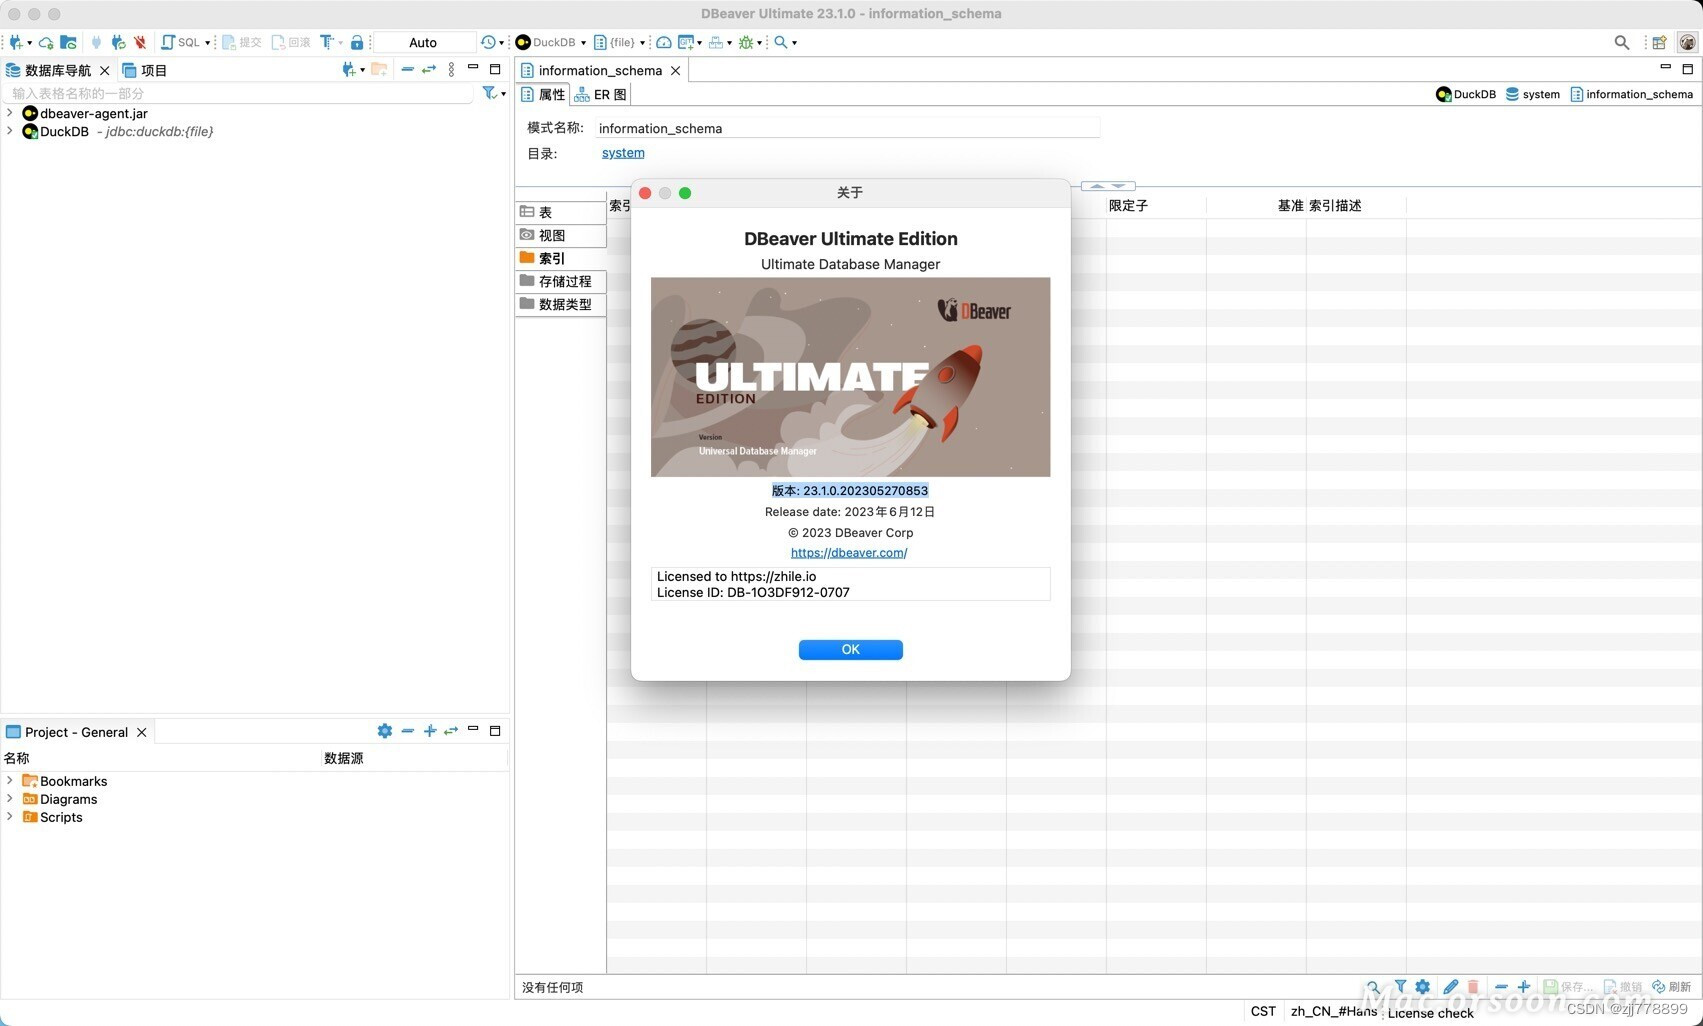Select the 存储过程 section
Viewport: 1703px width, 1026px height.
coord(561,281)
